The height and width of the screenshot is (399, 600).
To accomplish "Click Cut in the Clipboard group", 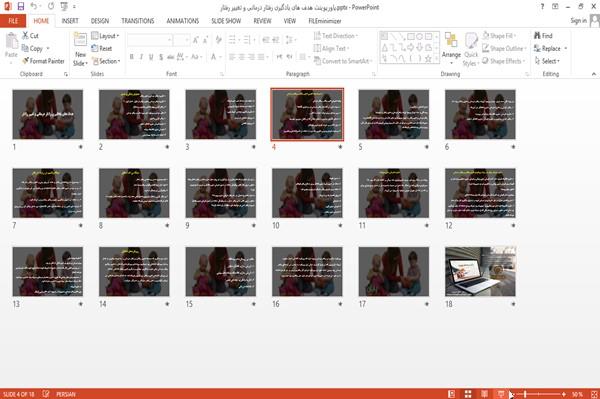I will point(30,36).
